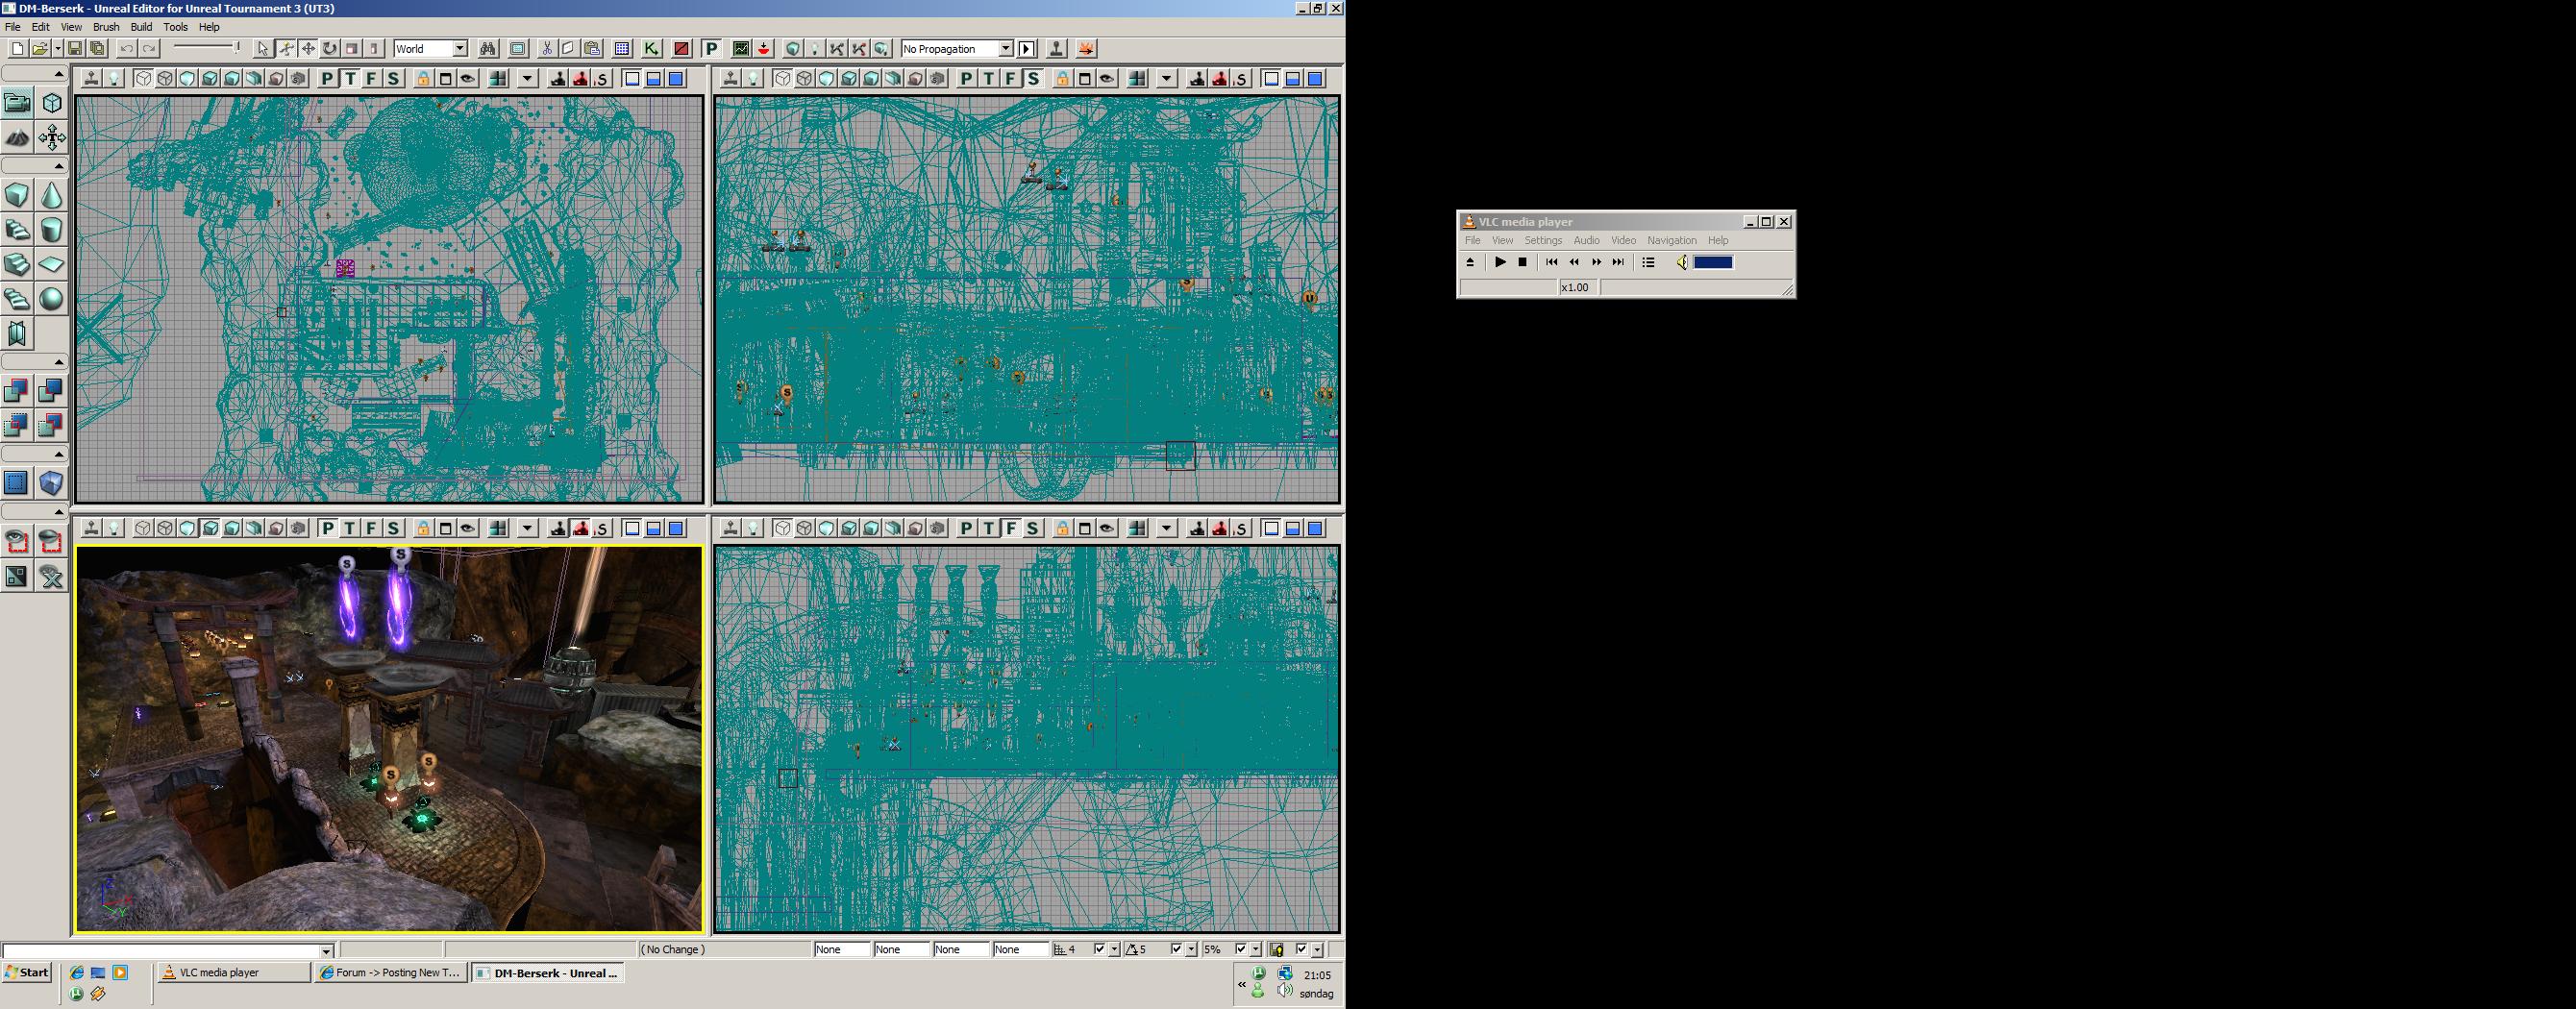This screenshot has height=1009, width=2576.
Task: Cut the selection with scissors icon
Action: pyautogui.click(x=547, y=48)
